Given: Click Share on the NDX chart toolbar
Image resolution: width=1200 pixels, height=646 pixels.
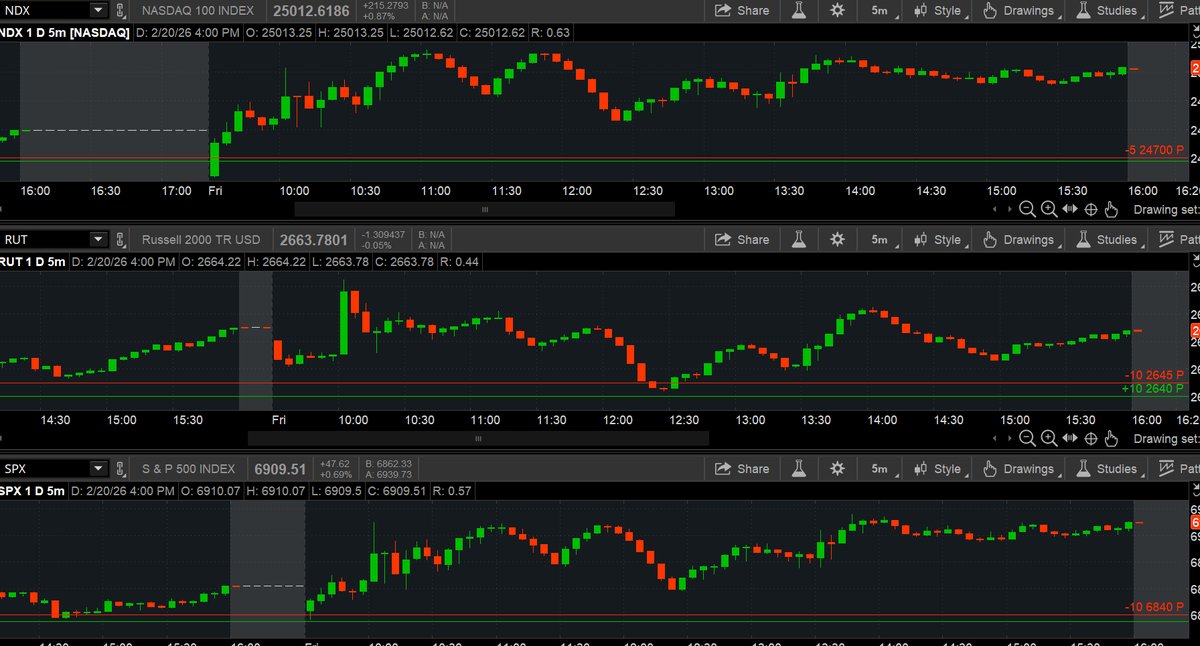Looking at the screenshot, I should coord(742,10).
